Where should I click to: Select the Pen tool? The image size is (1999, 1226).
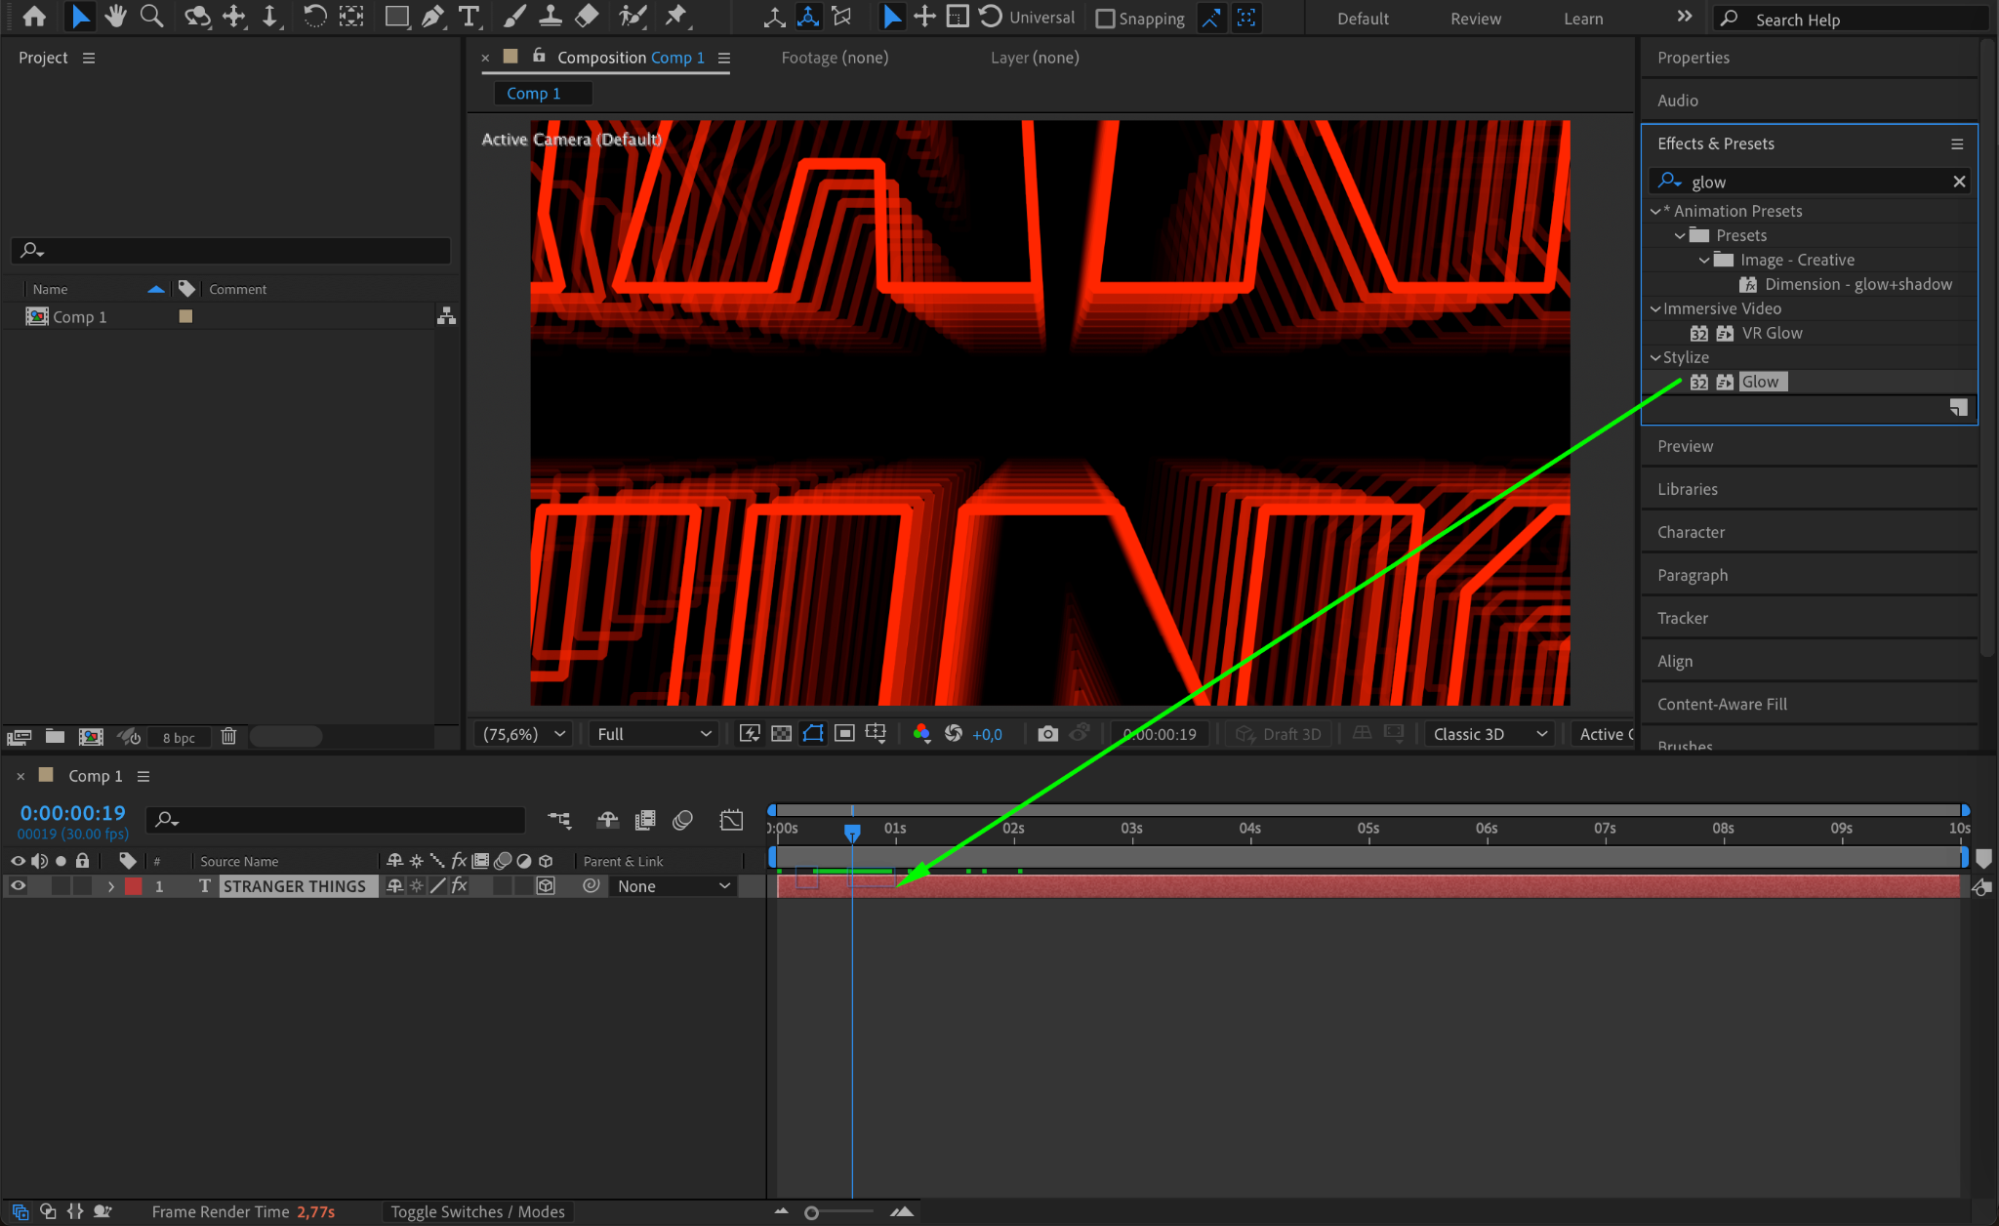pos(432,16)
